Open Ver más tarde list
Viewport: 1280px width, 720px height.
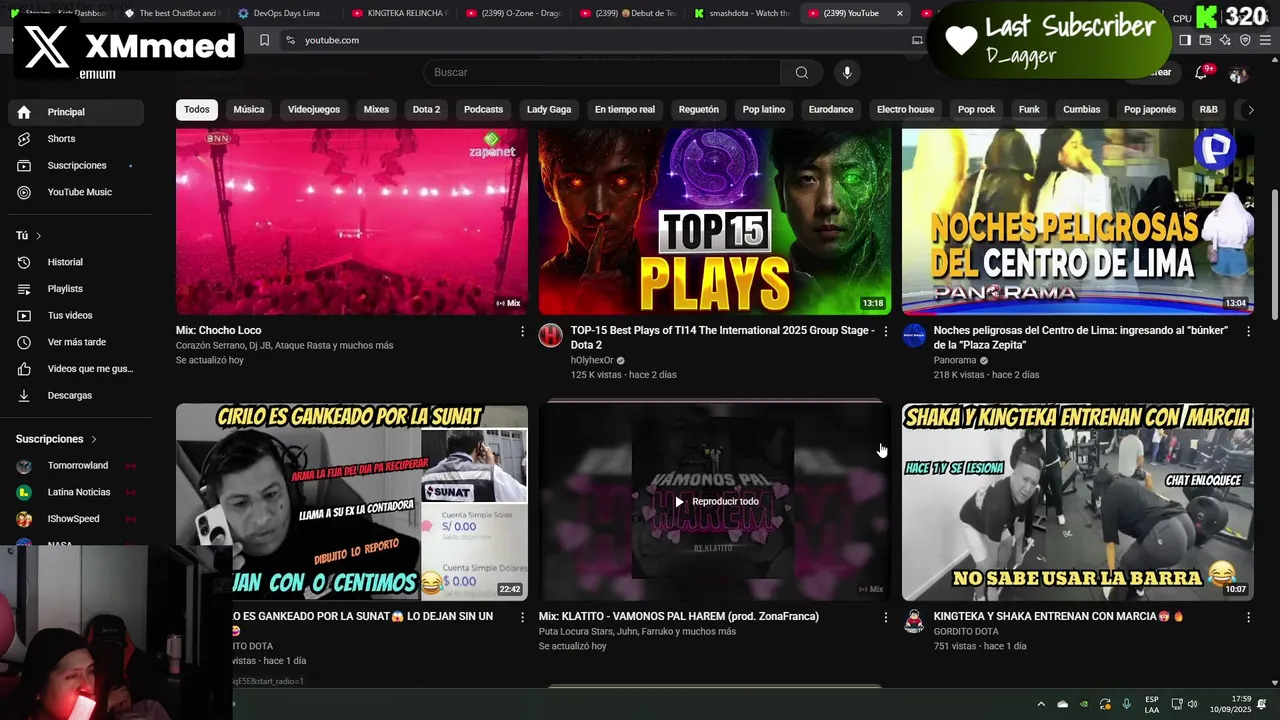click(76, 342)
